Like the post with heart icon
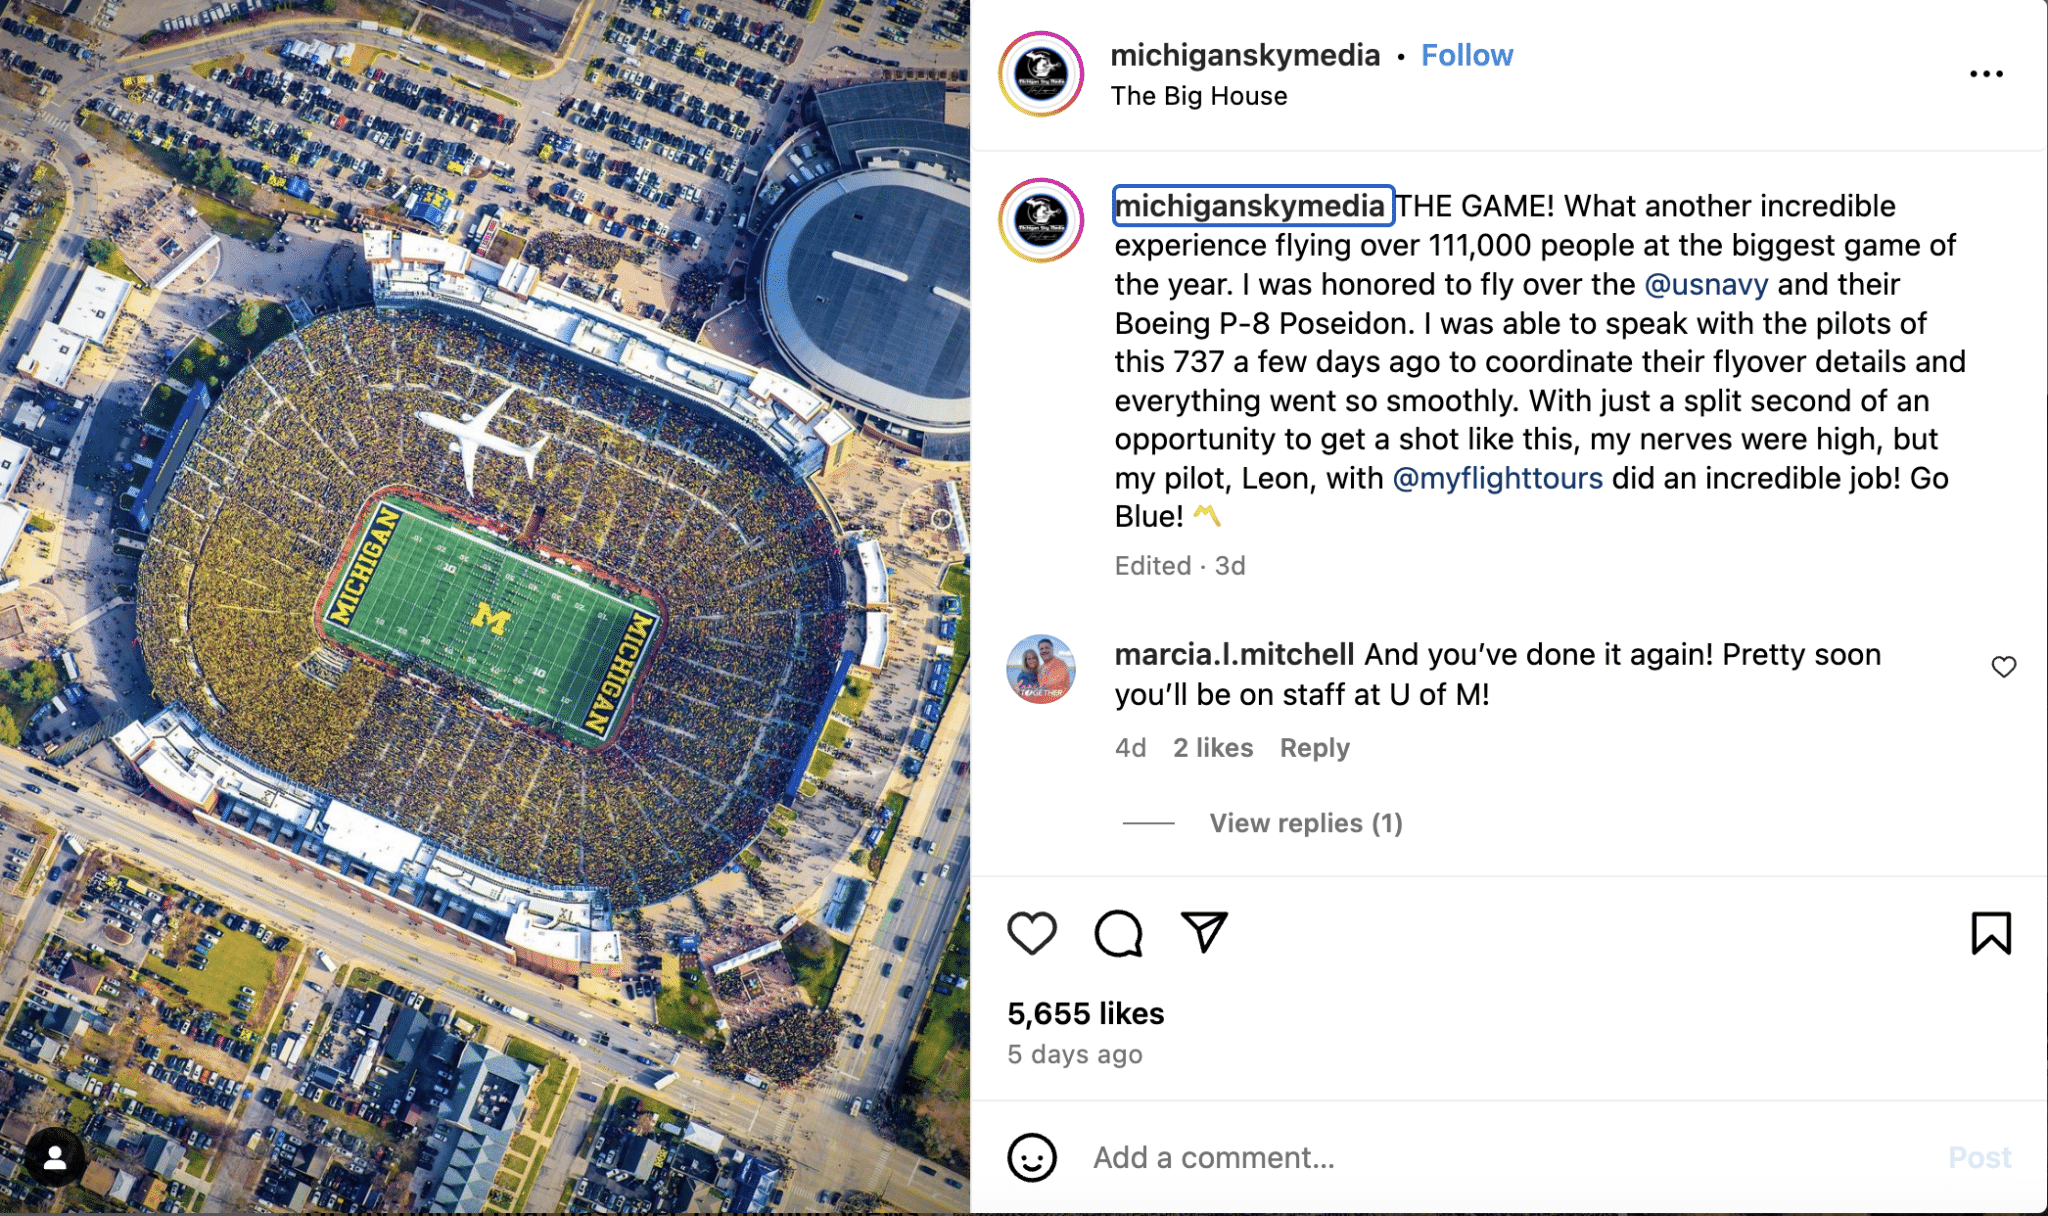2048x1216 pixels. coord(1031,933)
